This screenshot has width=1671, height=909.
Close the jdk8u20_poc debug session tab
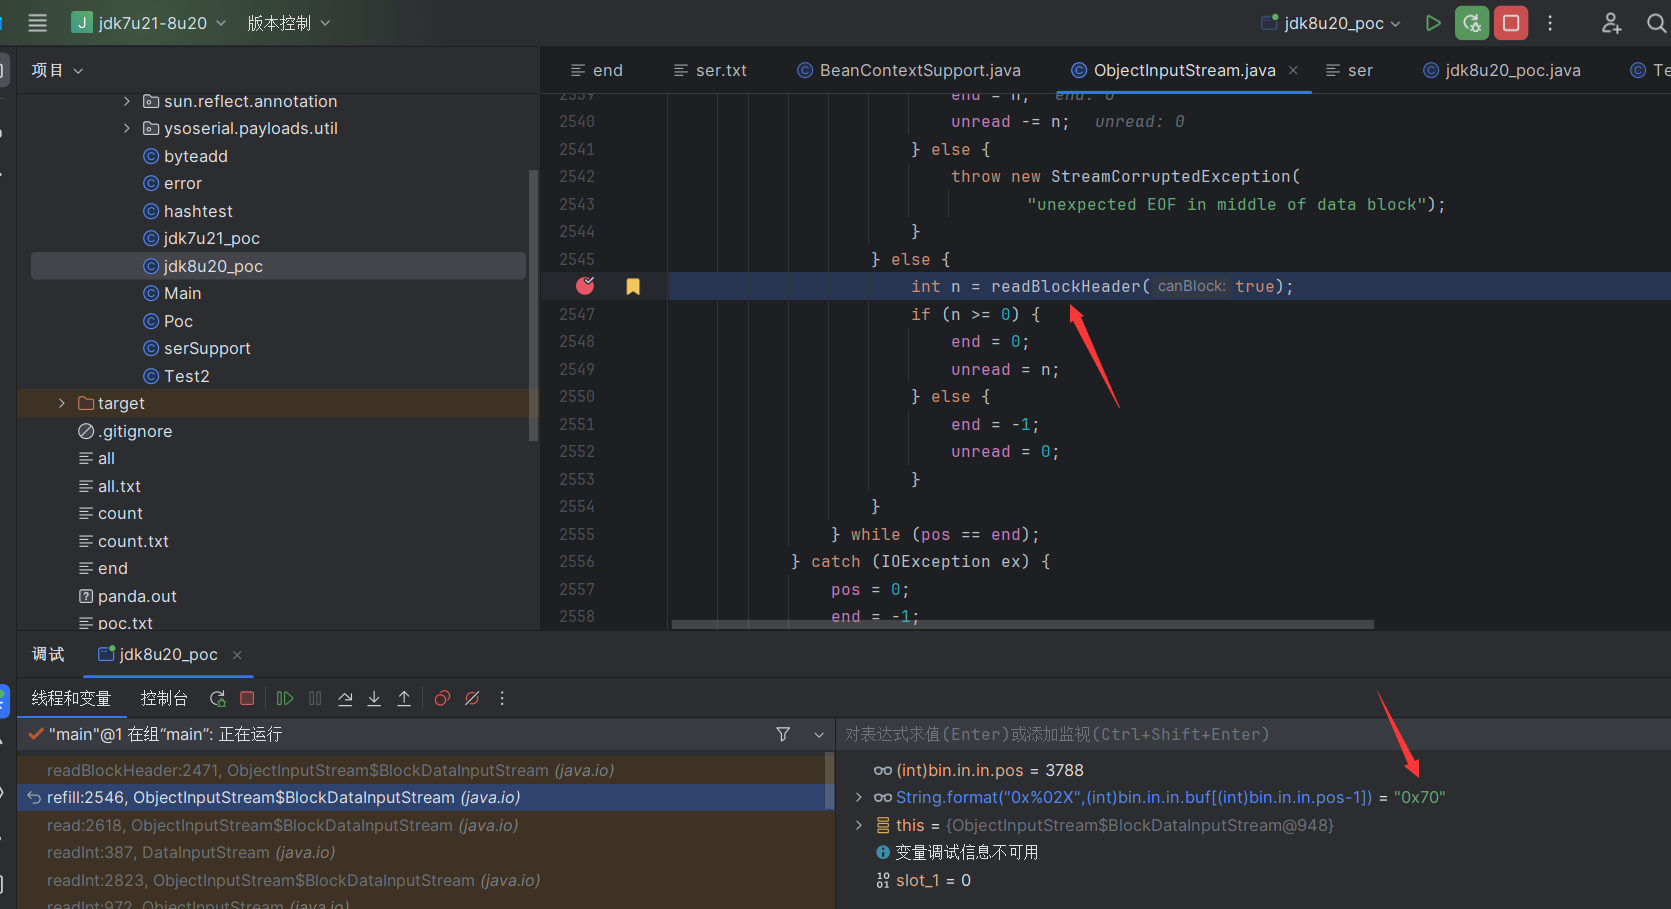[x=237, y=655]
